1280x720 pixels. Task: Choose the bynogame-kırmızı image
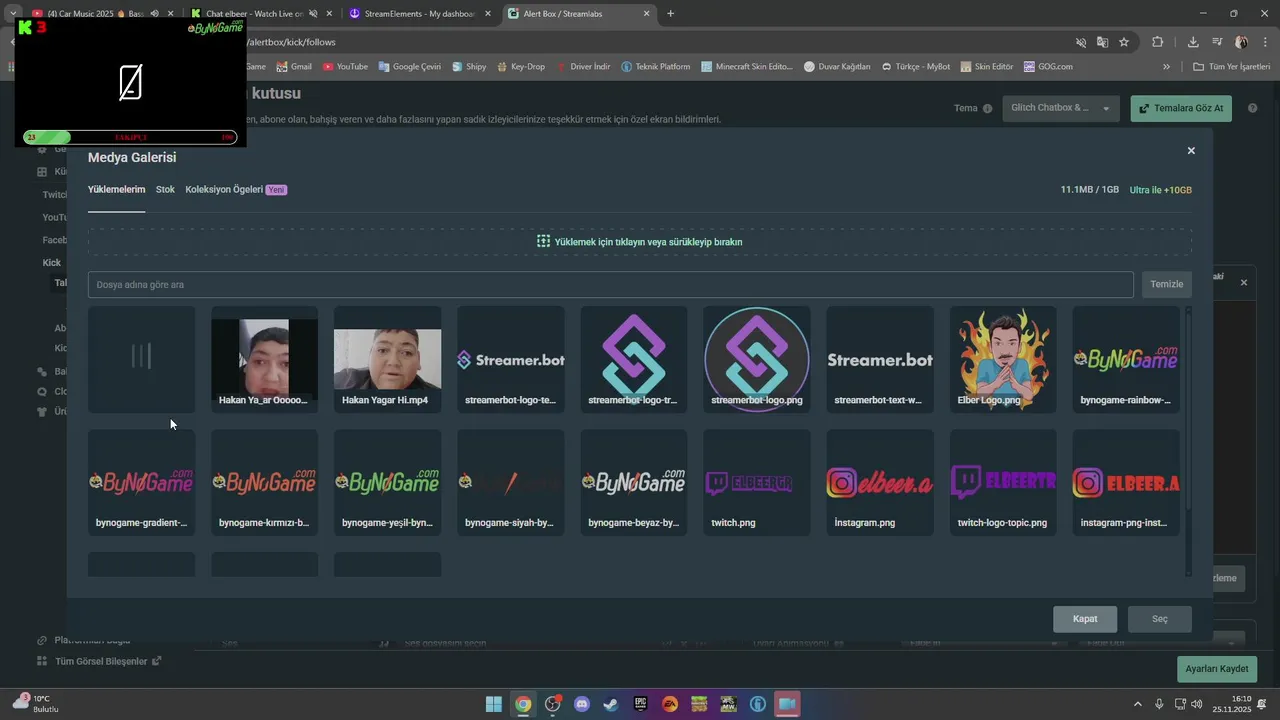tap(264, 483)
